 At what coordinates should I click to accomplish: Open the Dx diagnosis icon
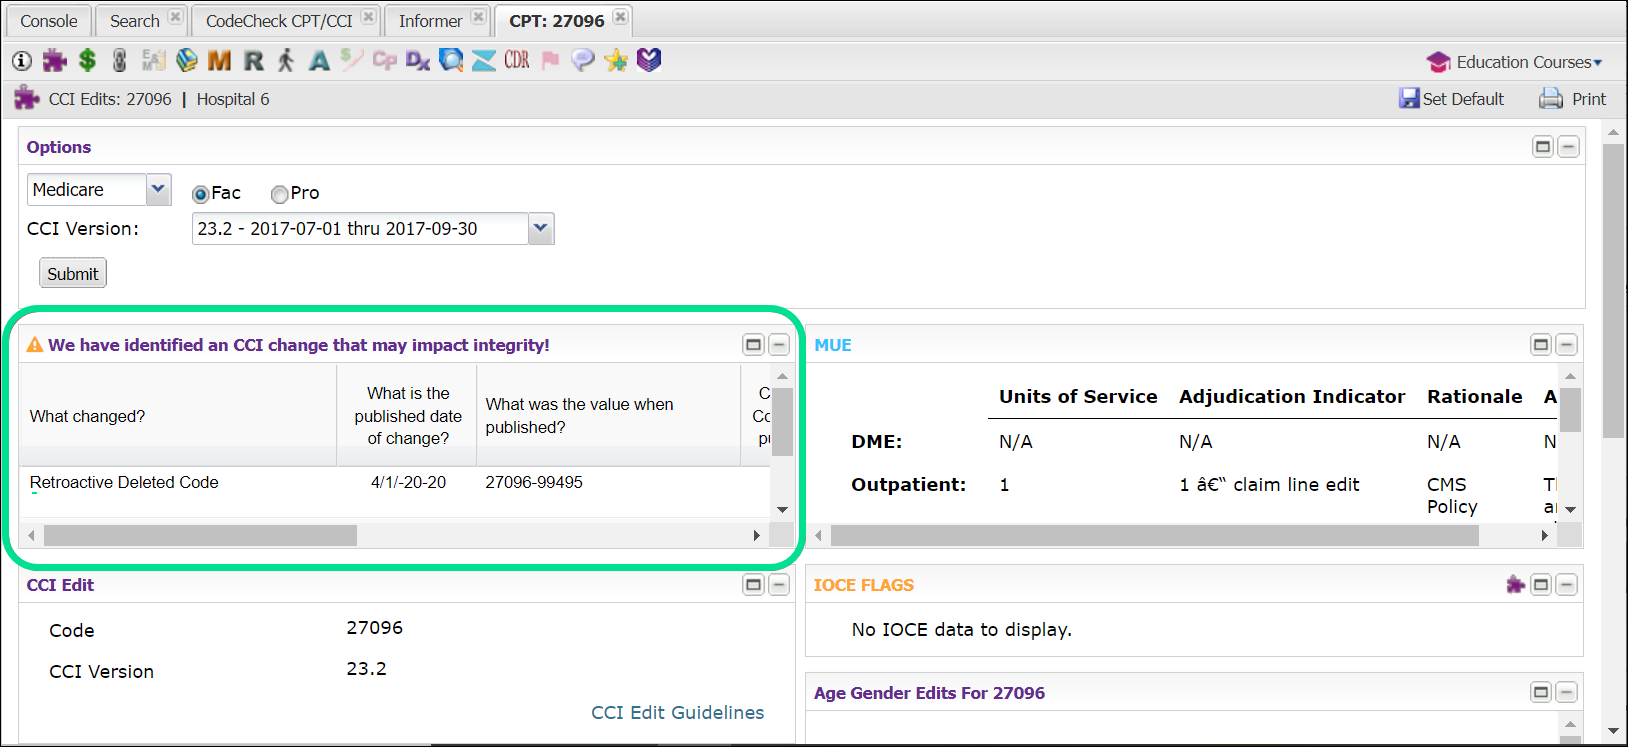click(x=418, y=61)
